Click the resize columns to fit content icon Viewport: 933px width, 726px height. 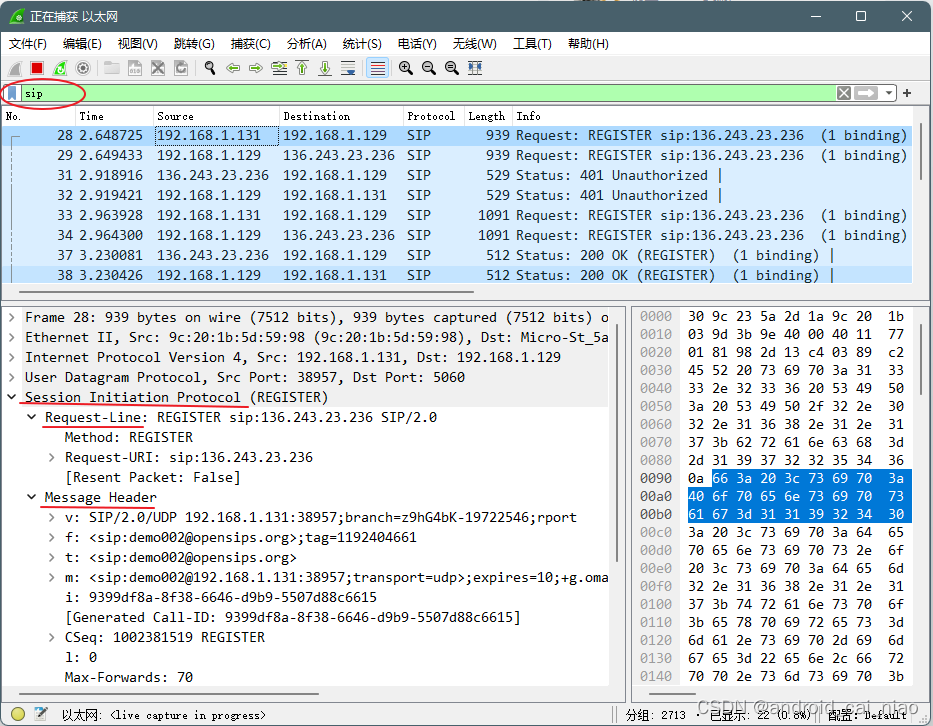click(475, 68)
